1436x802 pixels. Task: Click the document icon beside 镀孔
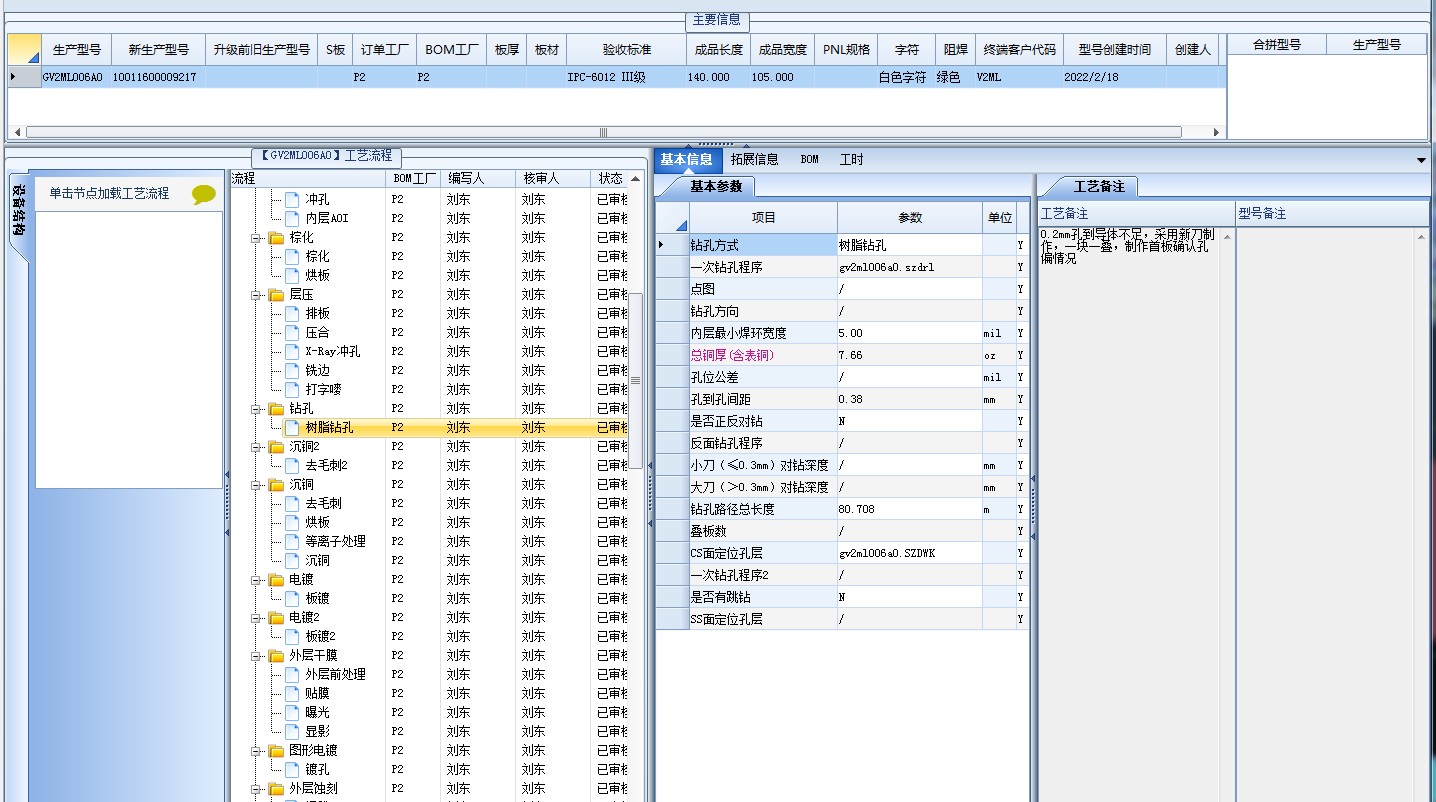click(292, 769)
